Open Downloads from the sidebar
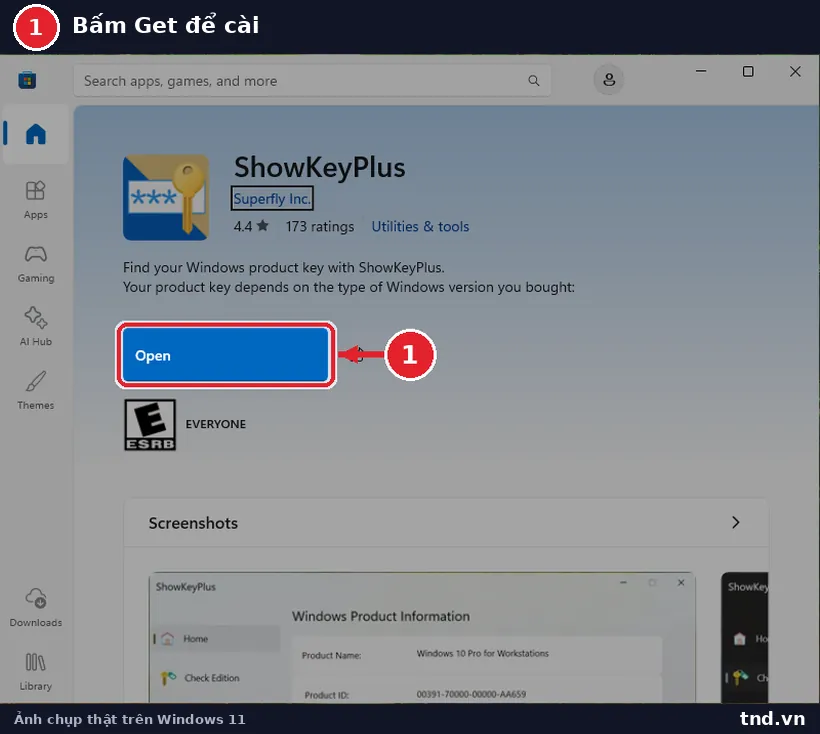820x734 pixels. coord(36,607)
